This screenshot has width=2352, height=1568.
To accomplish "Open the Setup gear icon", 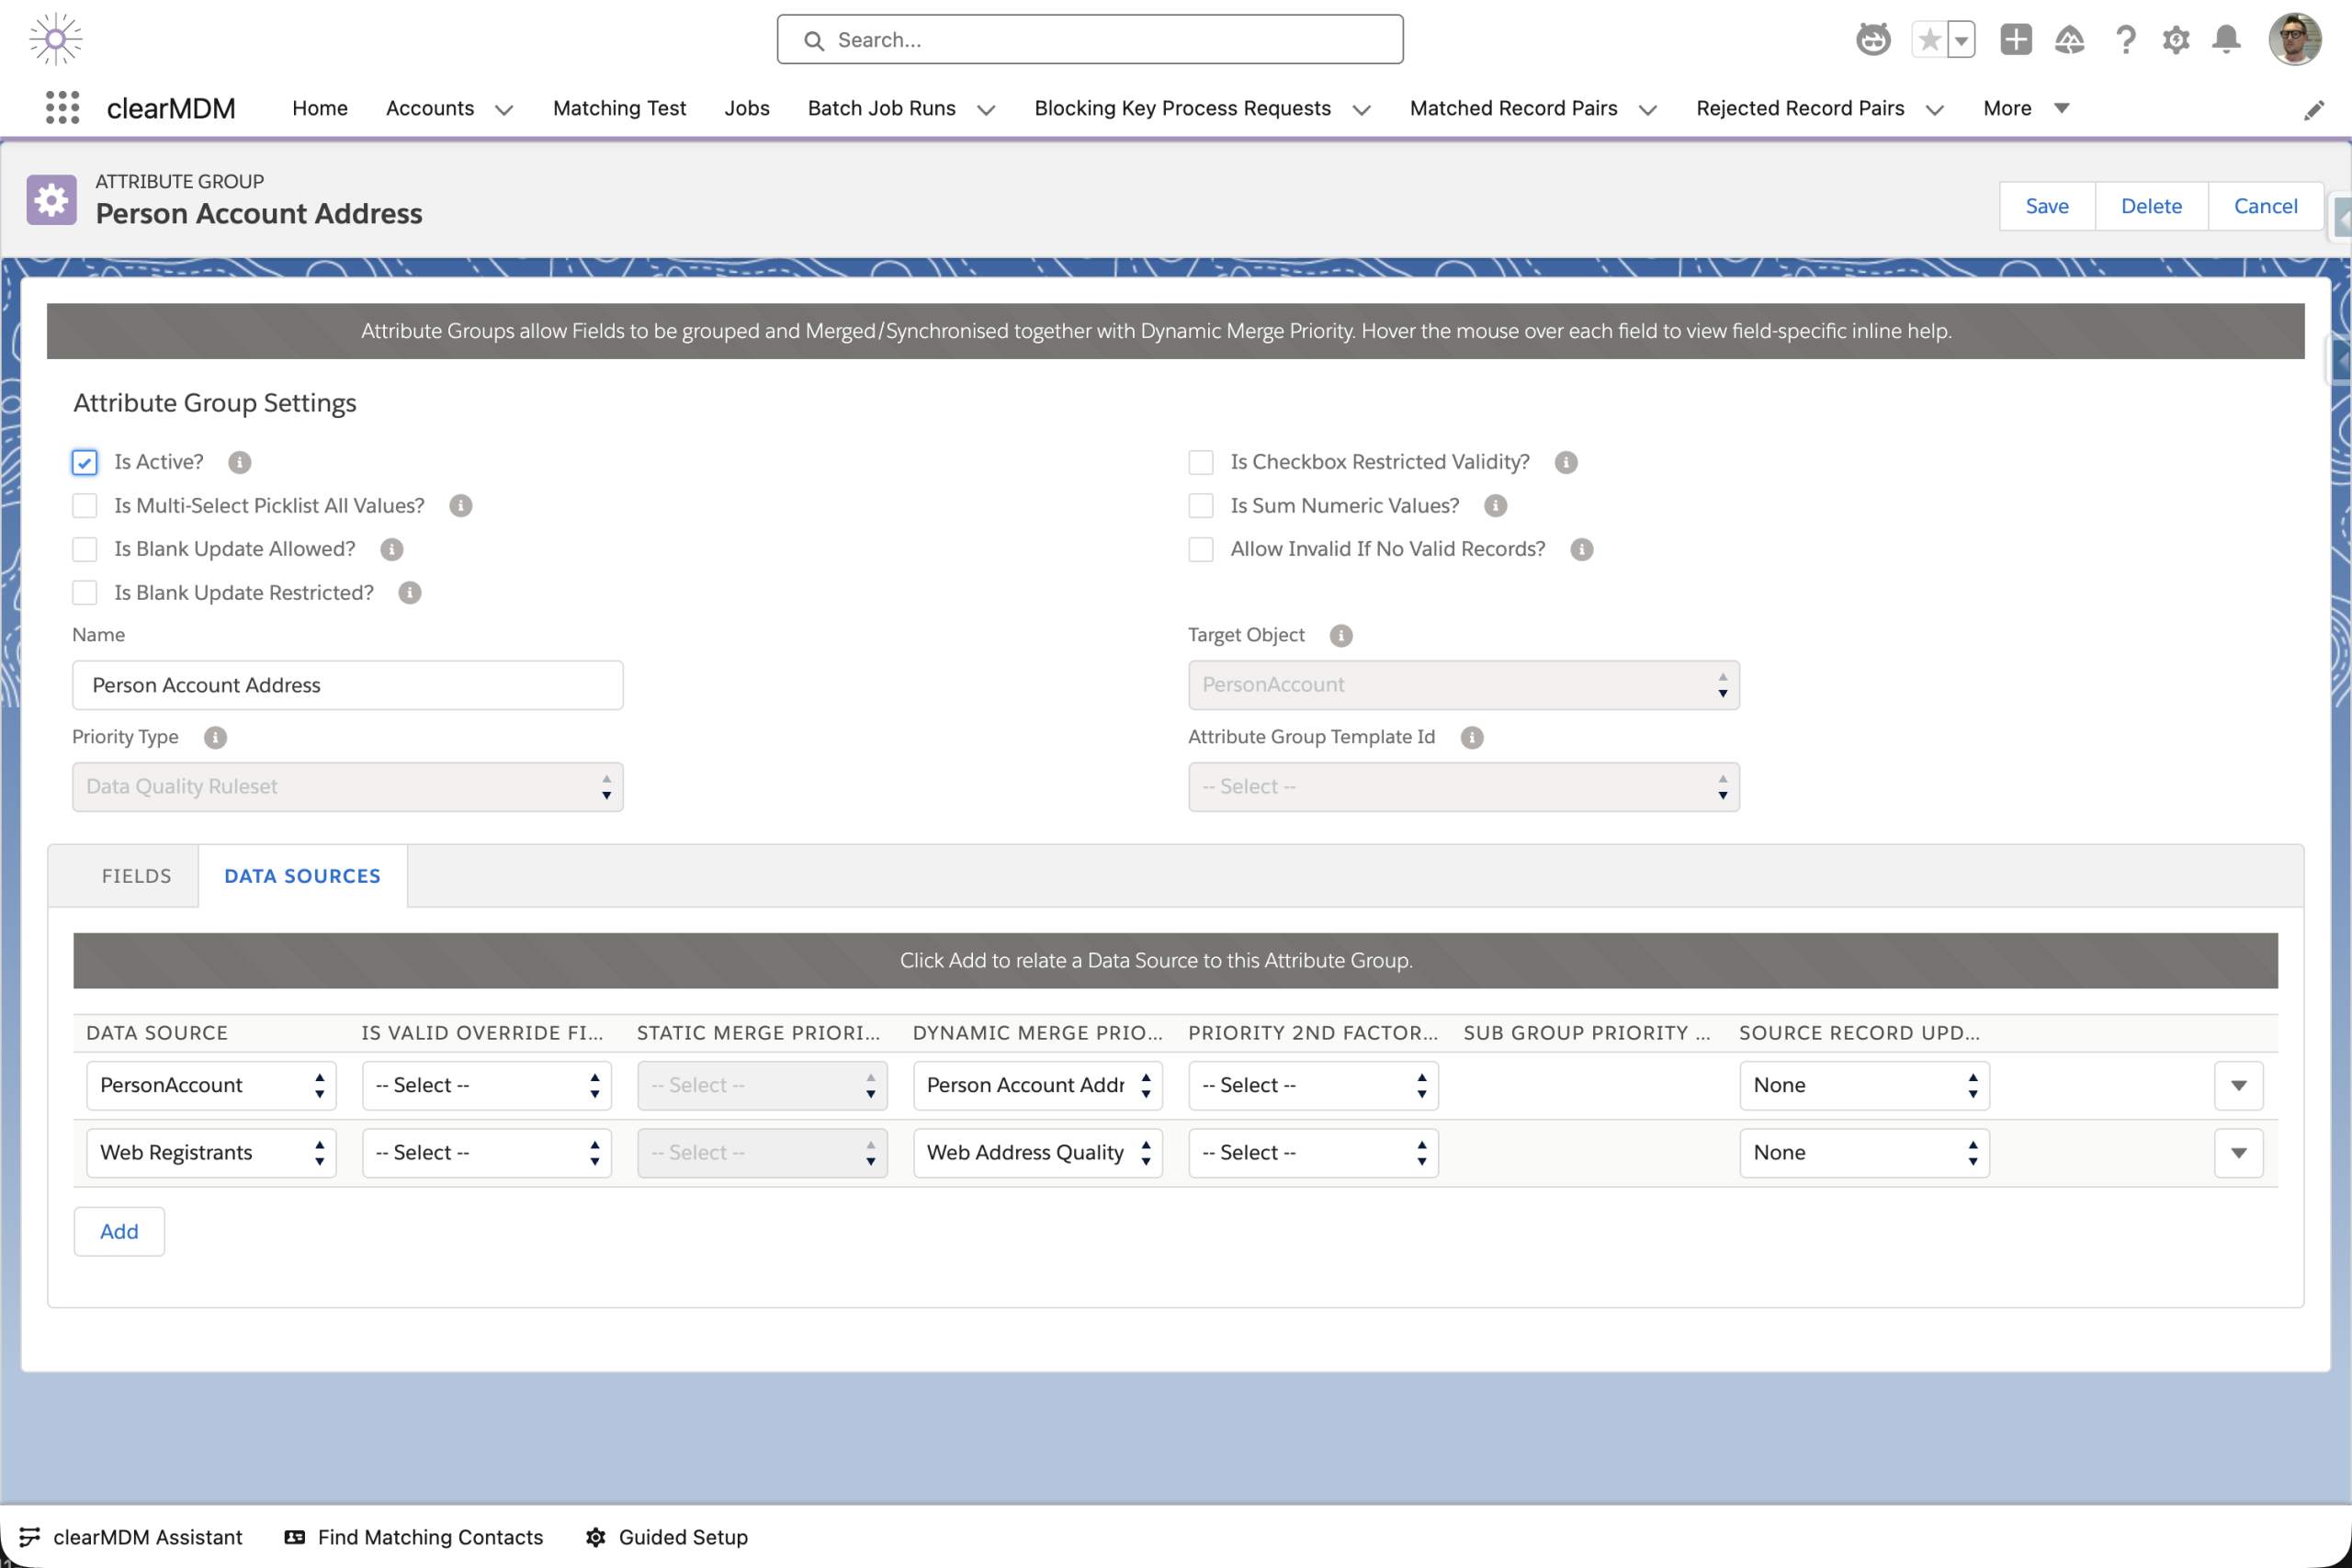I will pos(2176,40).
